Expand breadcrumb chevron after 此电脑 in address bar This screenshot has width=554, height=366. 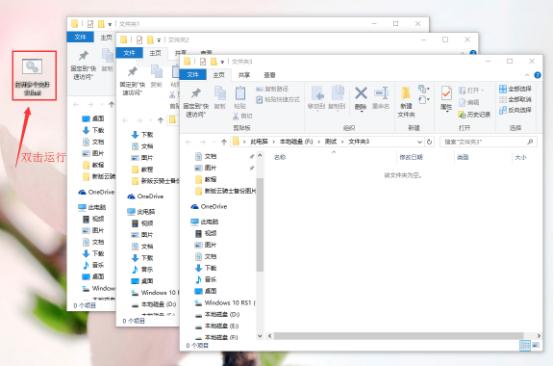273,142
